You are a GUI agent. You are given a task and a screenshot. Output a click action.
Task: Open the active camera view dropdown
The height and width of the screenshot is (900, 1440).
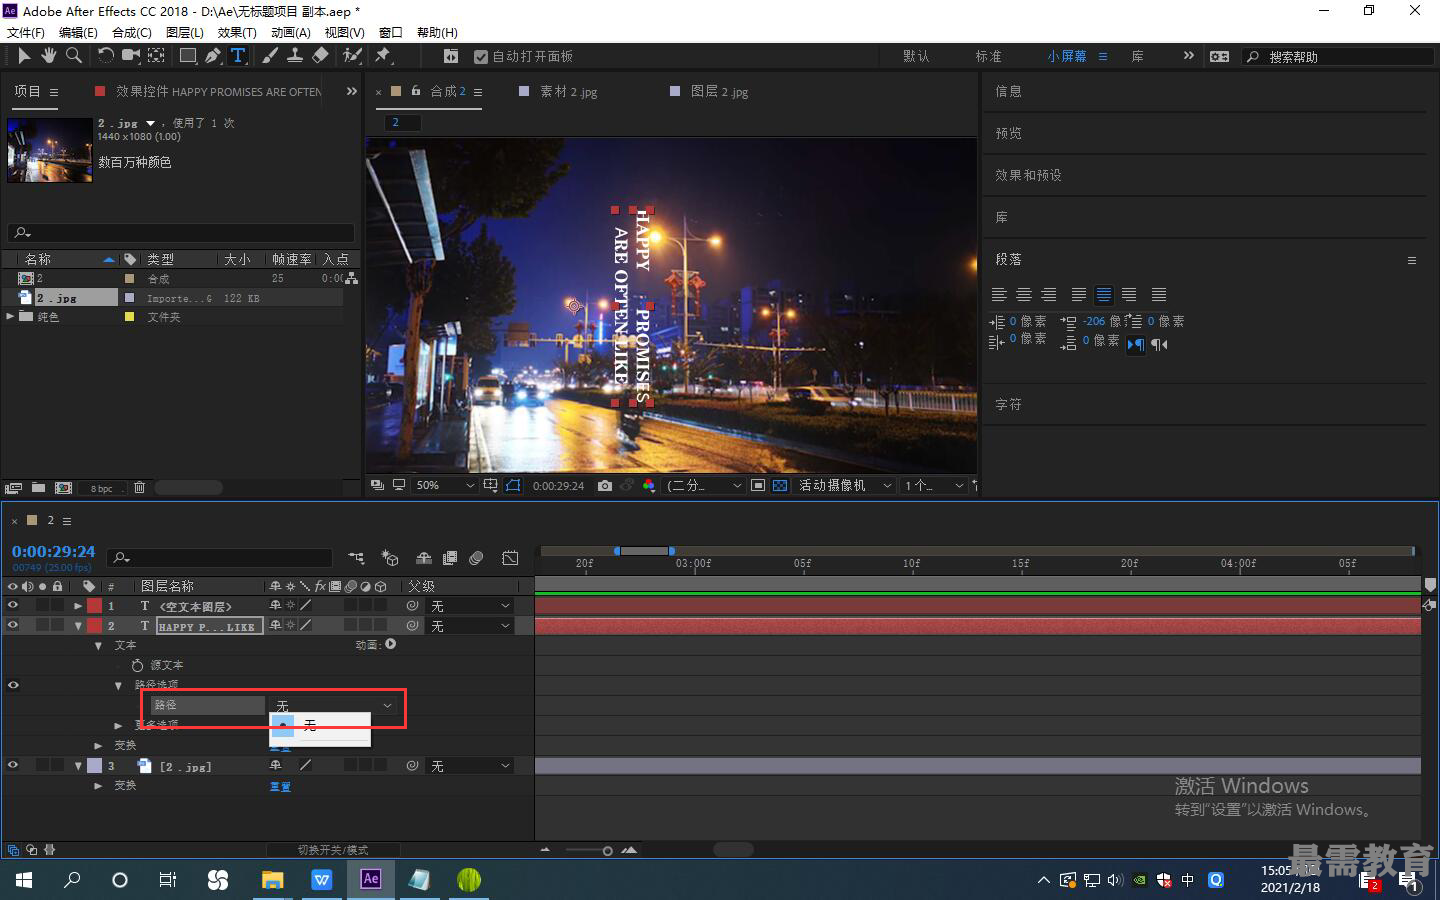(x=844, y=485)
